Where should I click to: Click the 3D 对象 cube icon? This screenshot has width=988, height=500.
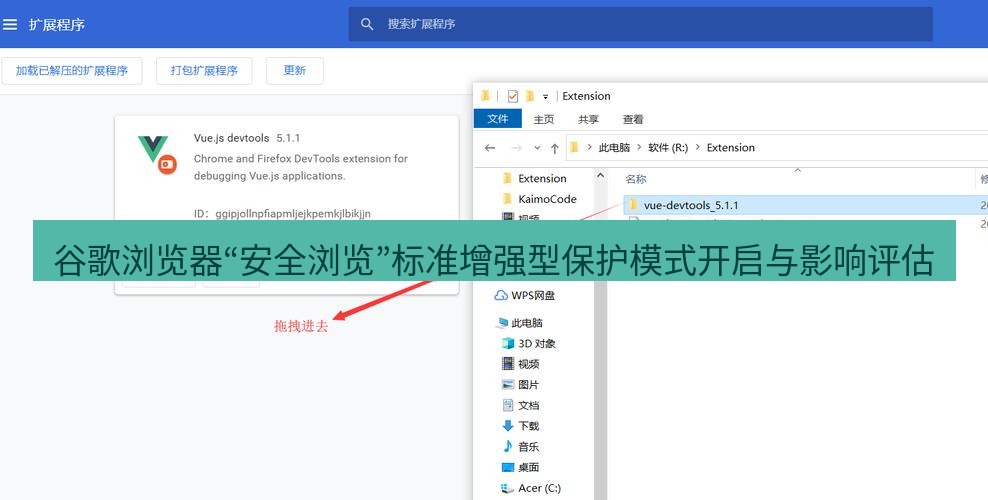tap(508, 343)
